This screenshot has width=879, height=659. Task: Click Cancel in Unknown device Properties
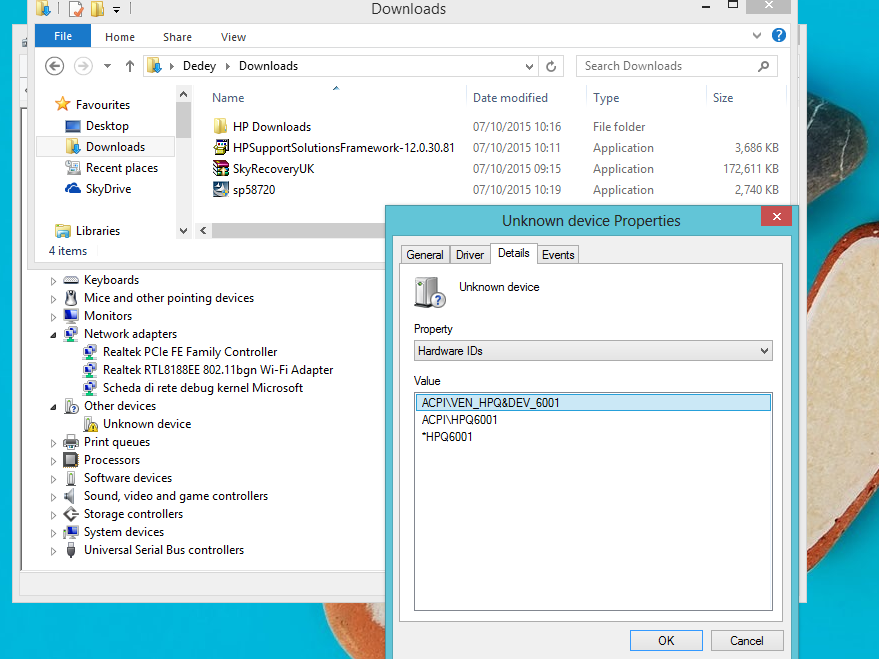click(747, 641)
